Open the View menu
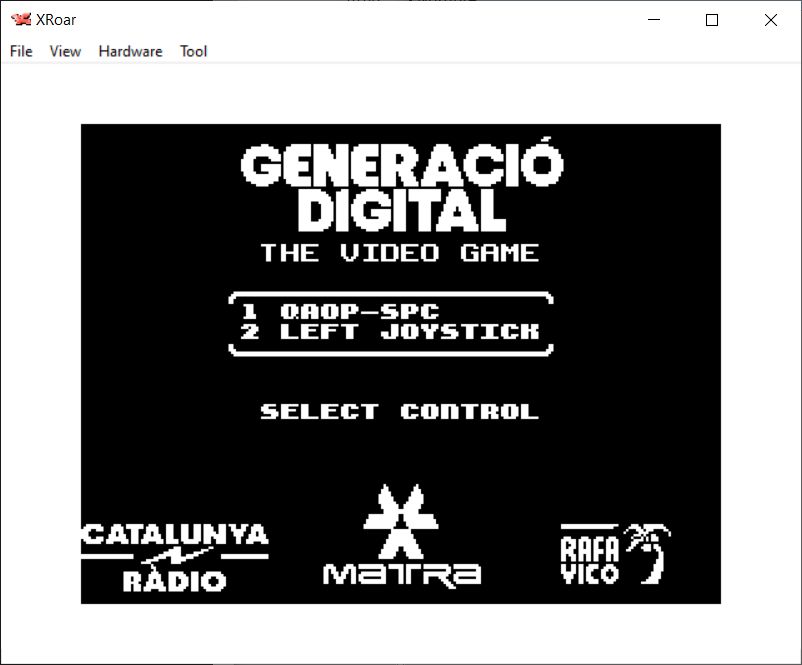802x665 pixels. tap(65, 51)
